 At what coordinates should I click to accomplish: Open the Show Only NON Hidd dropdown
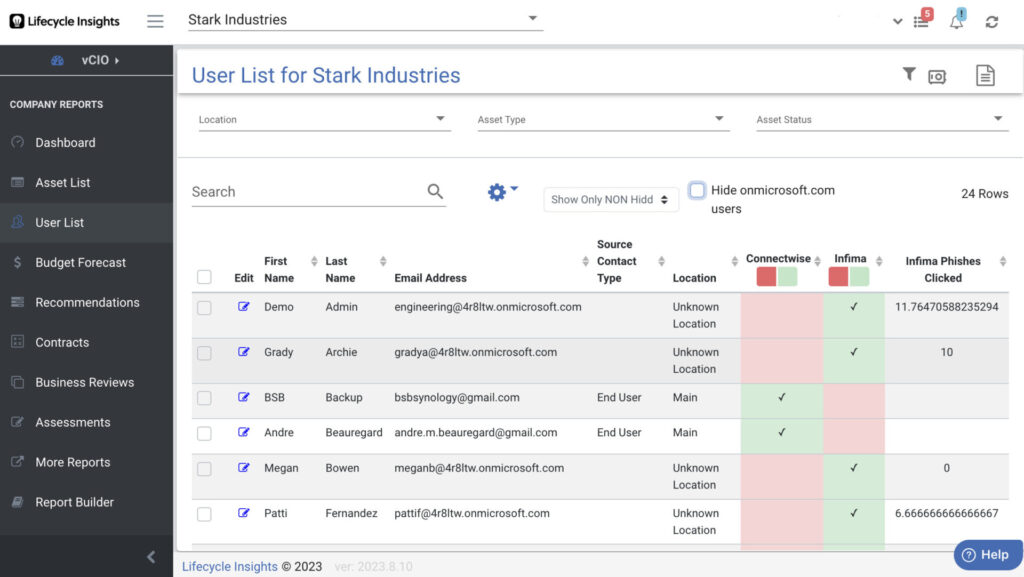[x=611, y=200]
